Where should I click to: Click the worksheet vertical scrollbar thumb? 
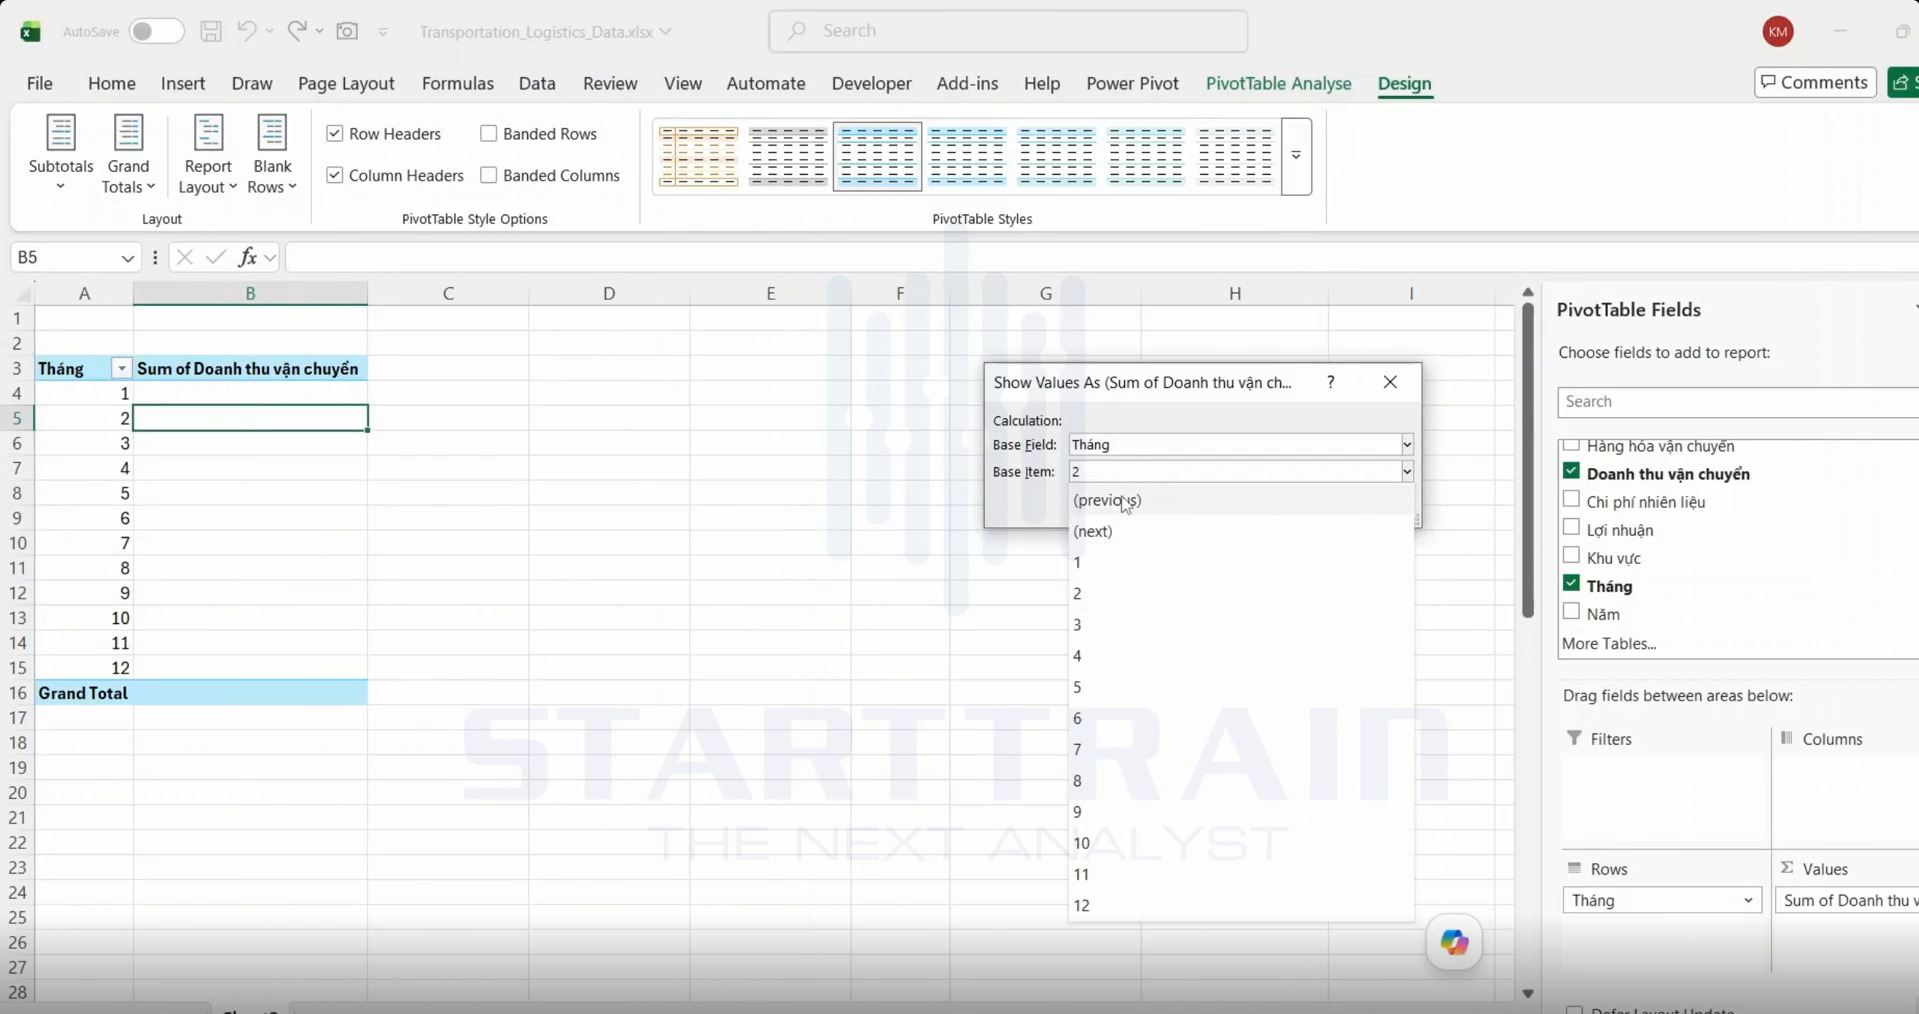pyautogui.click(x=1527, y=460)
